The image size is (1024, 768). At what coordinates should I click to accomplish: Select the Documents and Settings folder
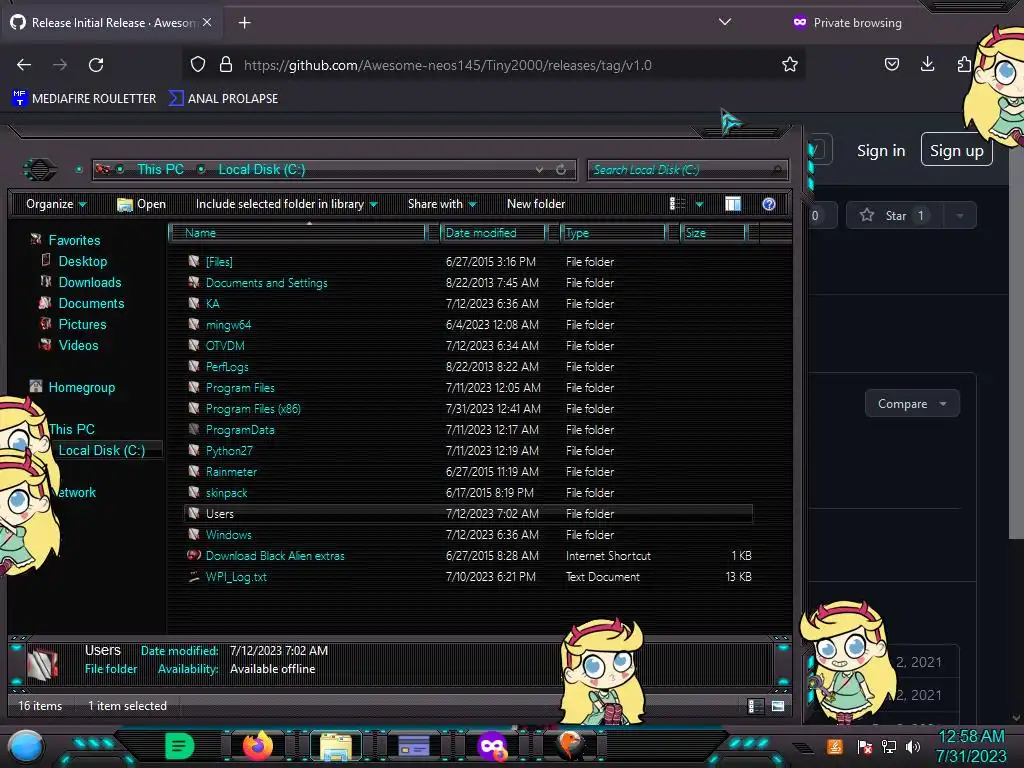tap(266, 283)
